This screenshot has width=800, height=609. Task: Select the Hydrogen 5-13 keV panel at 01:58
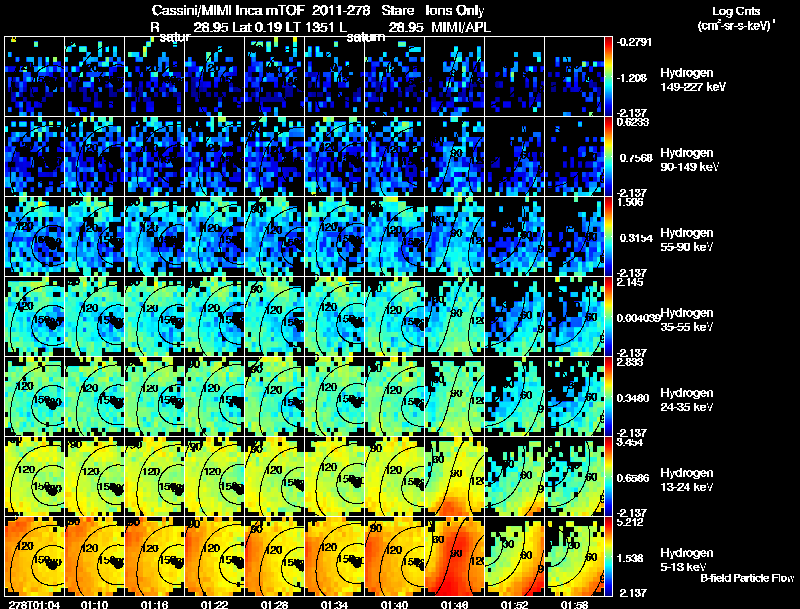574,557
